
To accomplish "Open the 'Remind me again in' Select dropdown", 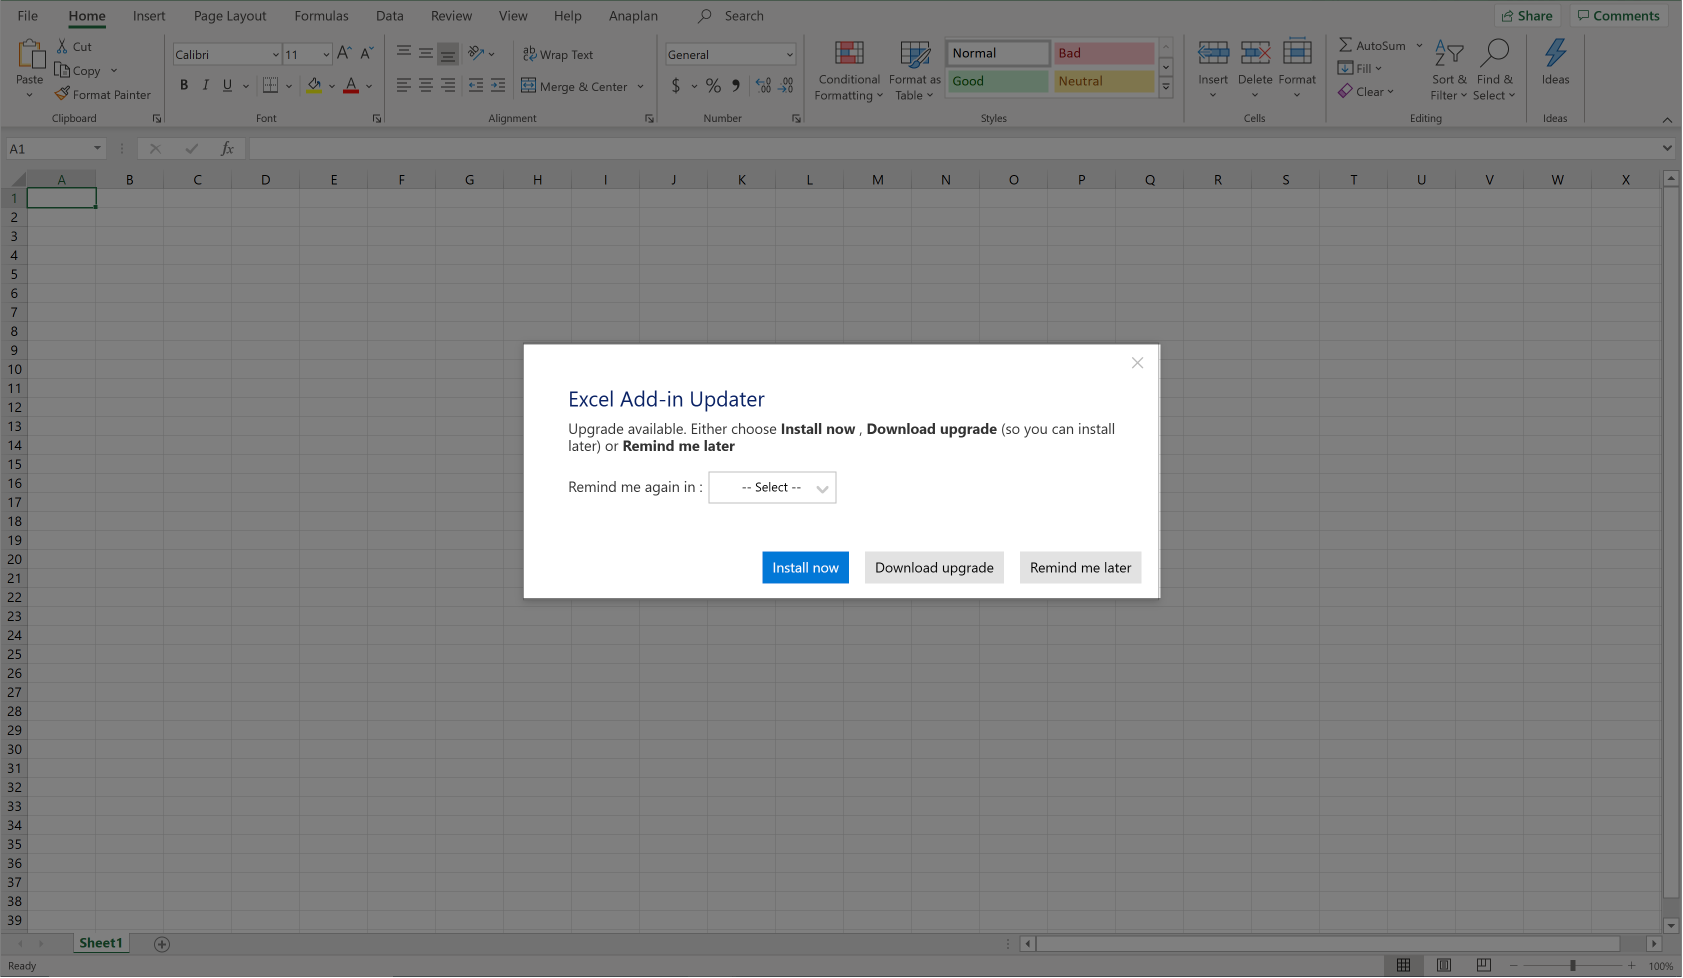I will coord(771,487).
